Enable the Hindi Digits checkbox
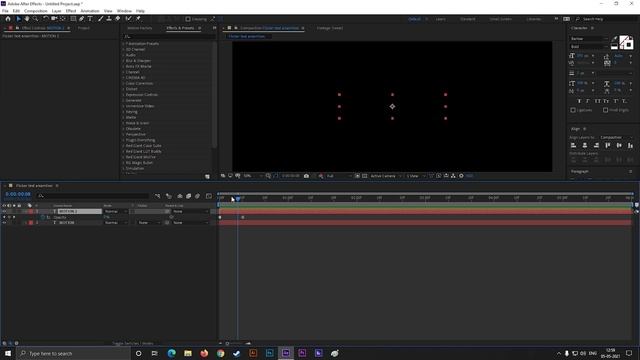 point(606,110)
